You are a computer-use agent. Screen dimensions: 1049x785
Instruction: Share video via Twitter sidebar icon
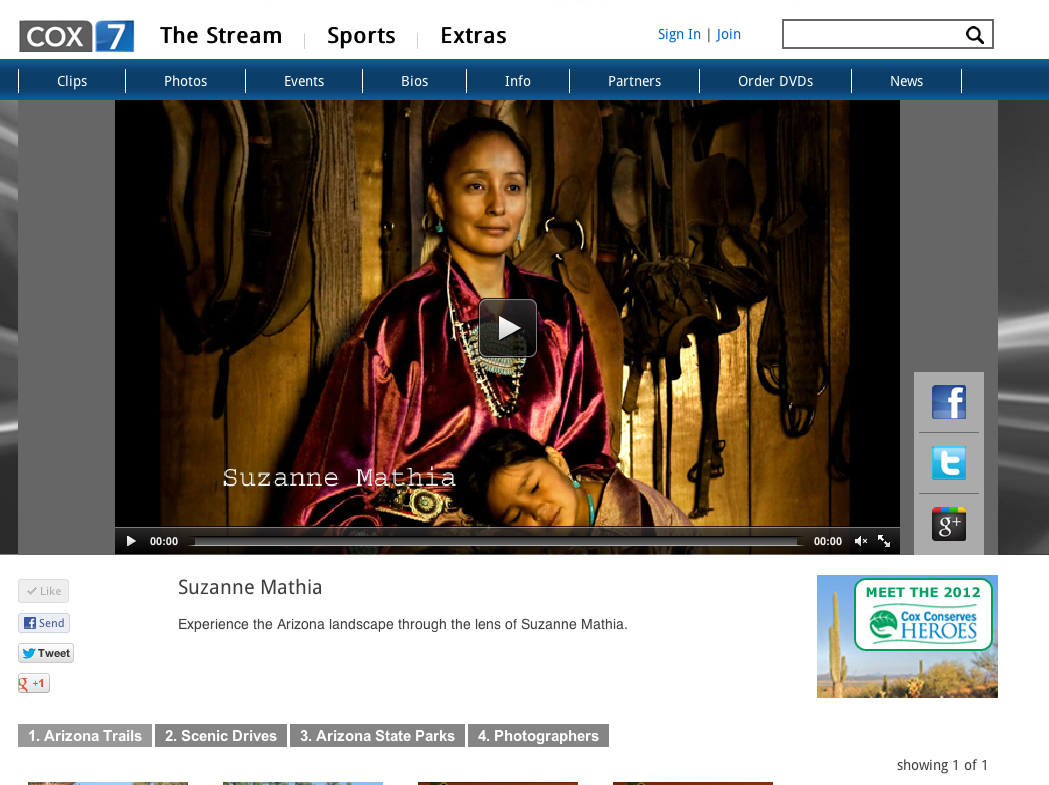click(948, 463)
